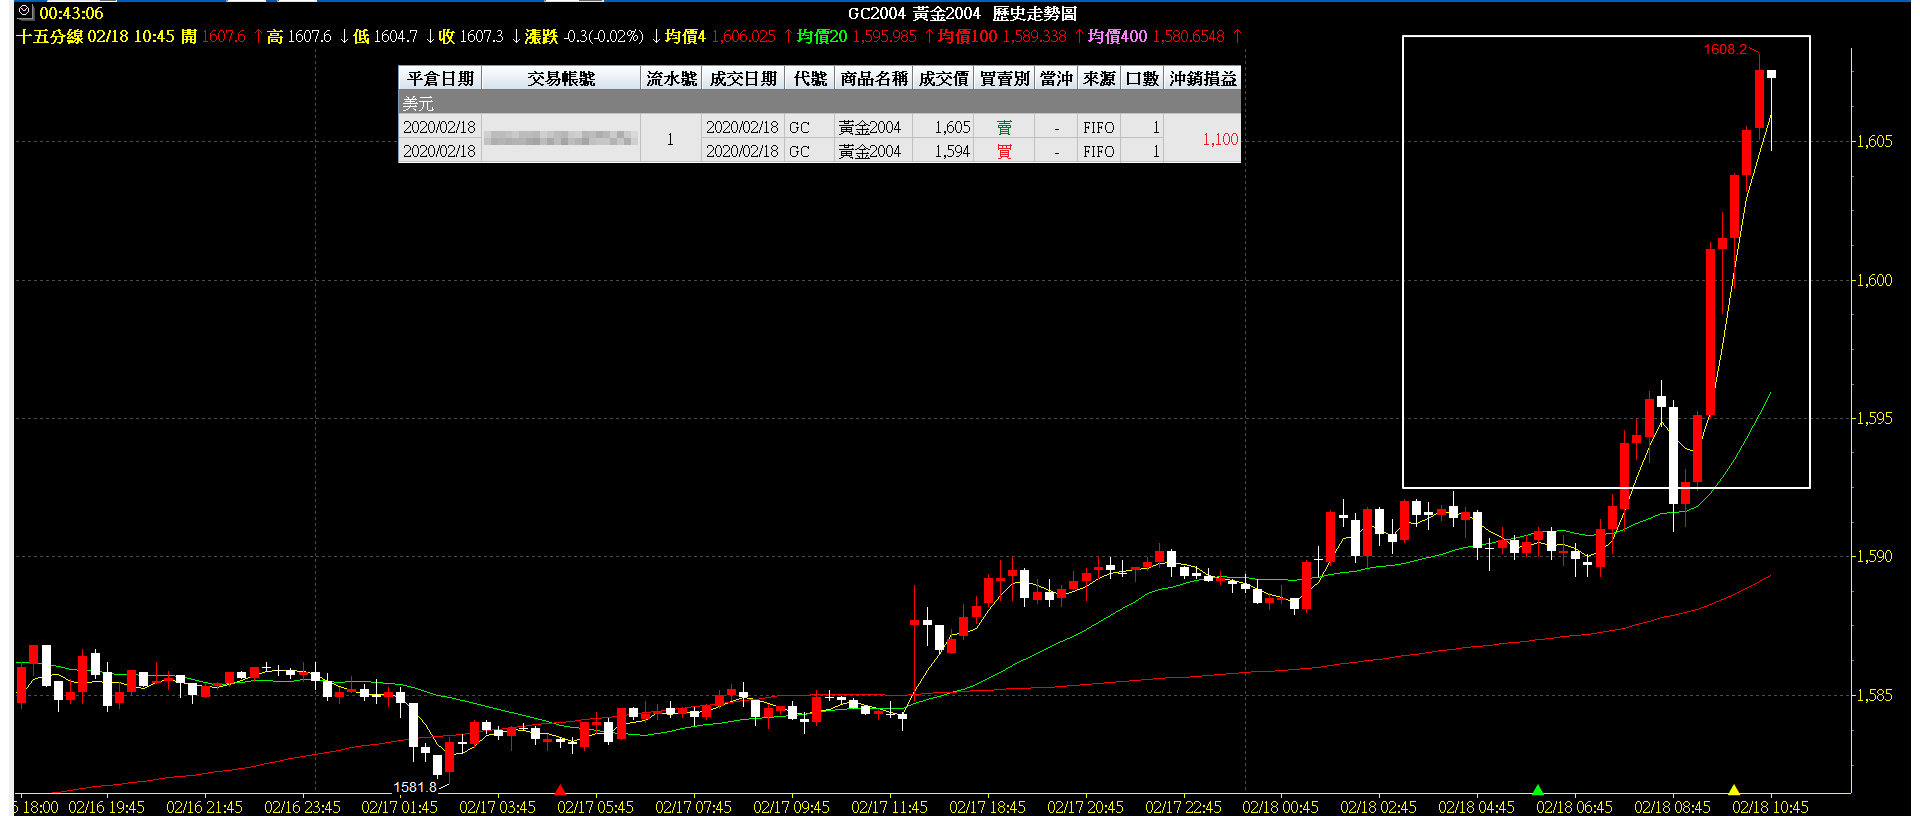Click the 1607.3 close price value
1920x816 pixels.
point(481,36)
